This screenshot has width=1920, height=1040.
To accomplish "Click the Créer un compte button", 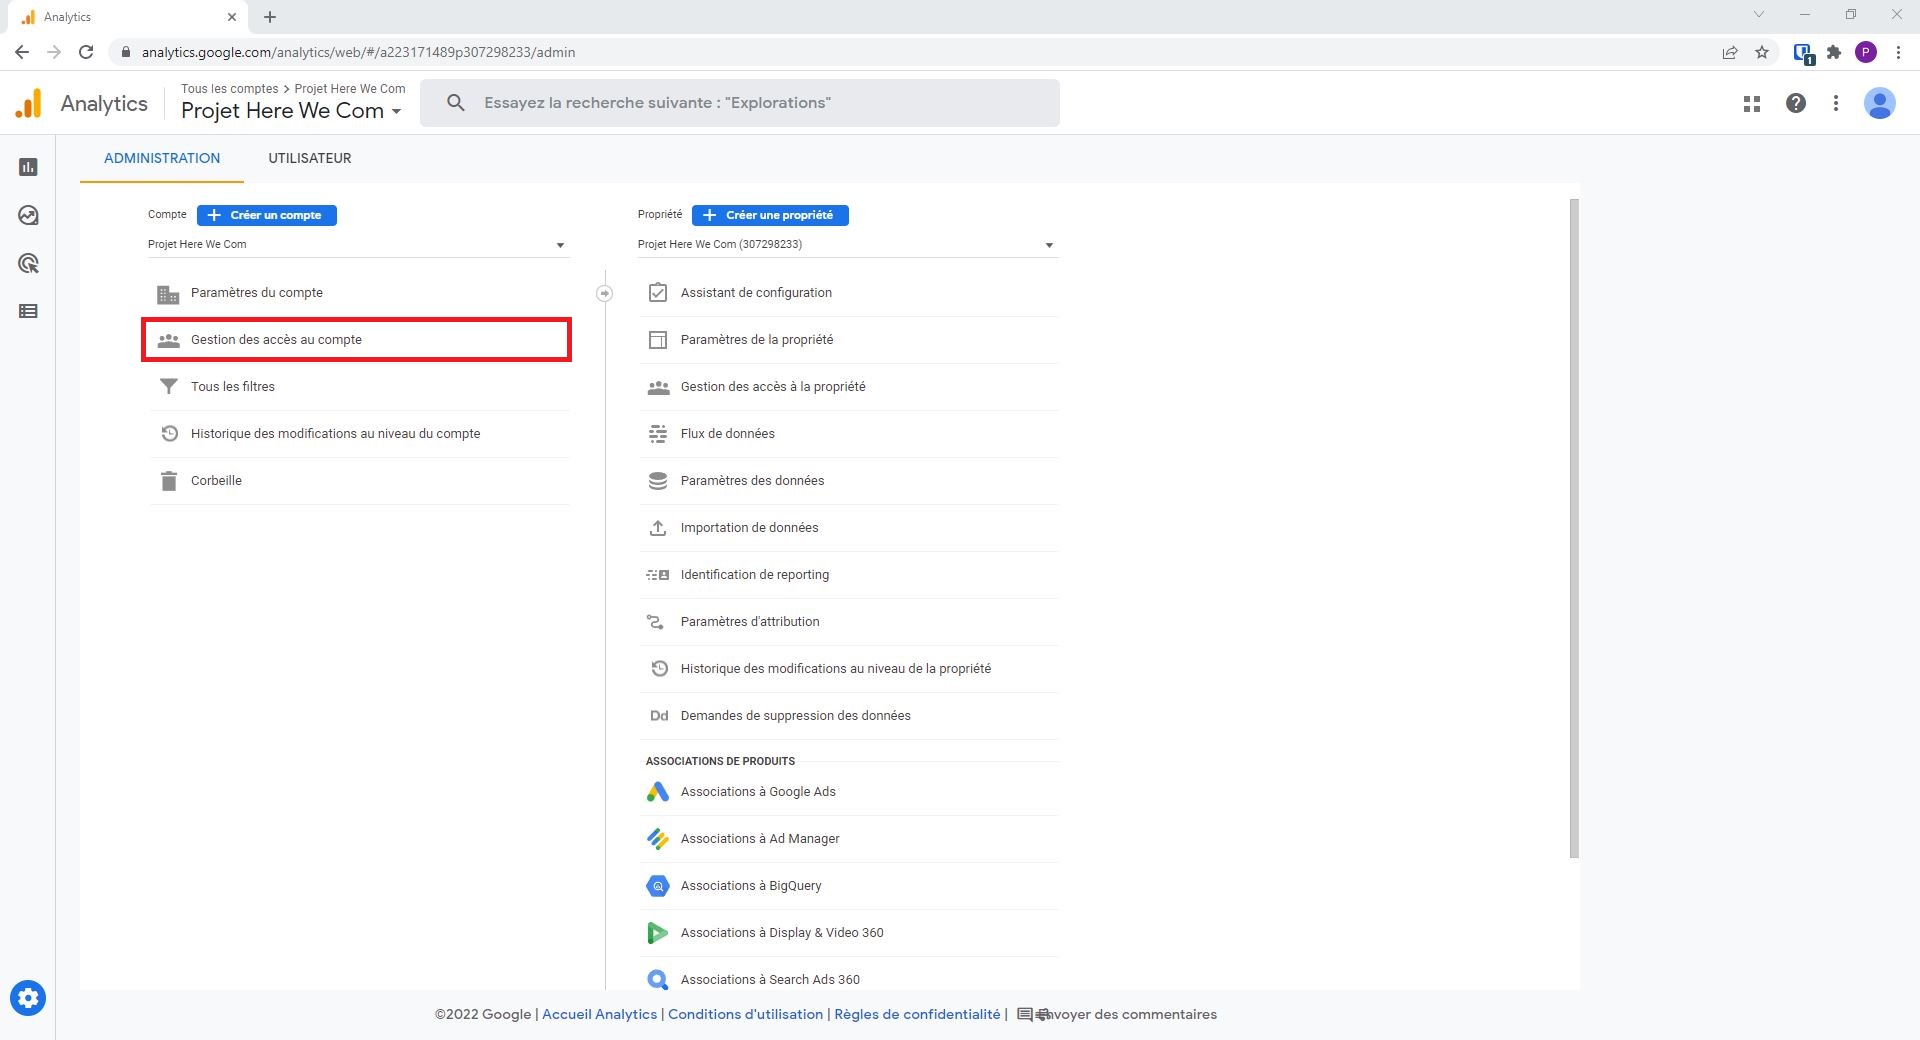I will (x=267, y=215).
